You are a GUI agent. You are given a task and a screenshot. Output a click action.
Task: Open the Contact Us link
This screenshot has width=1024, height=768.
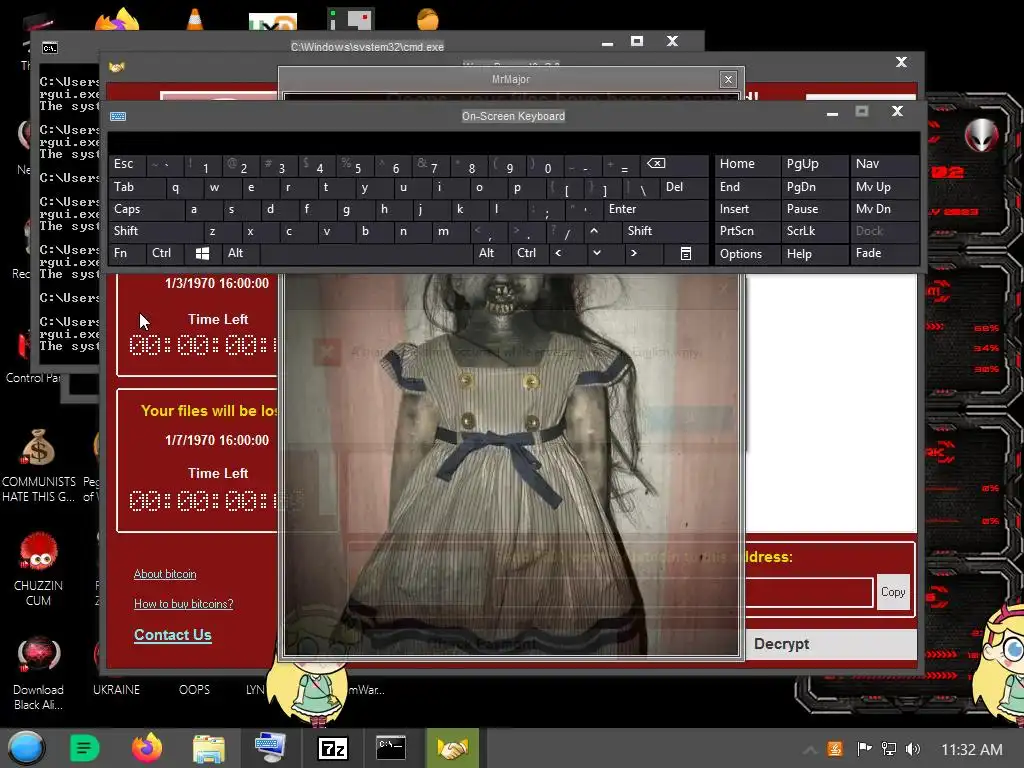click(x=172, y=635)
